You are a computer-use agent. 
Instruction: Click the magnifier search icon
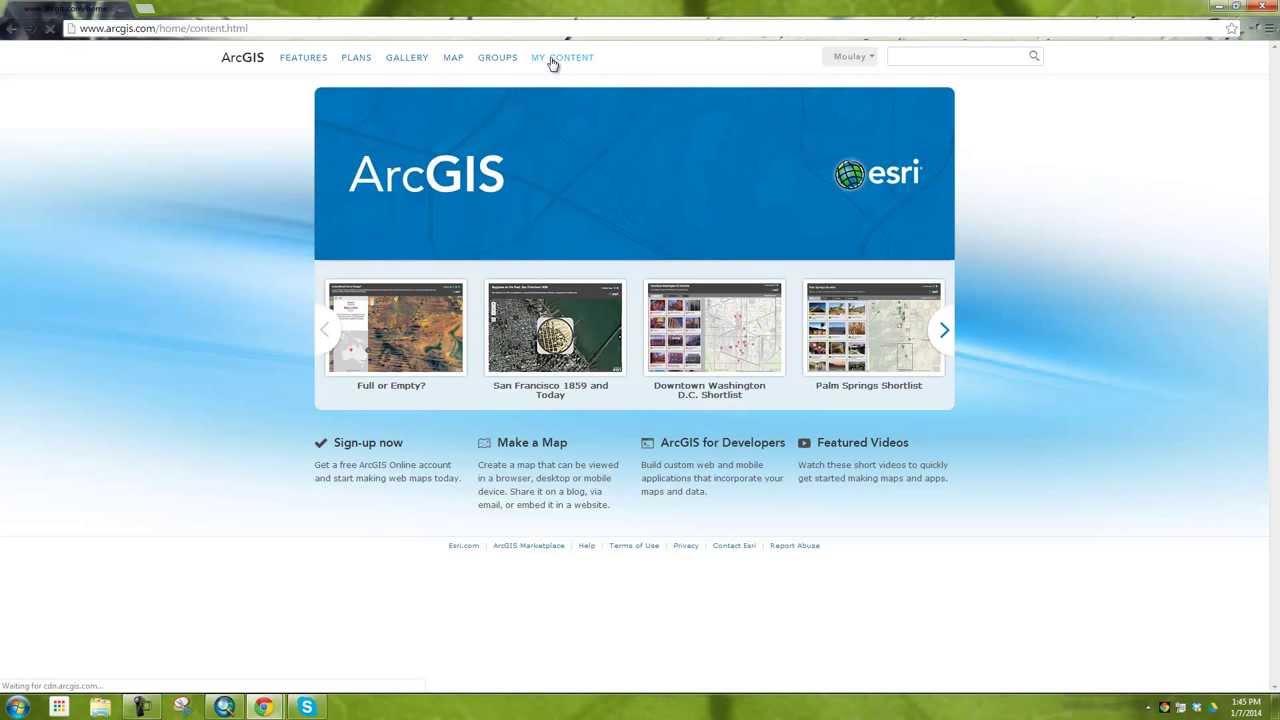pos(1034,56)
